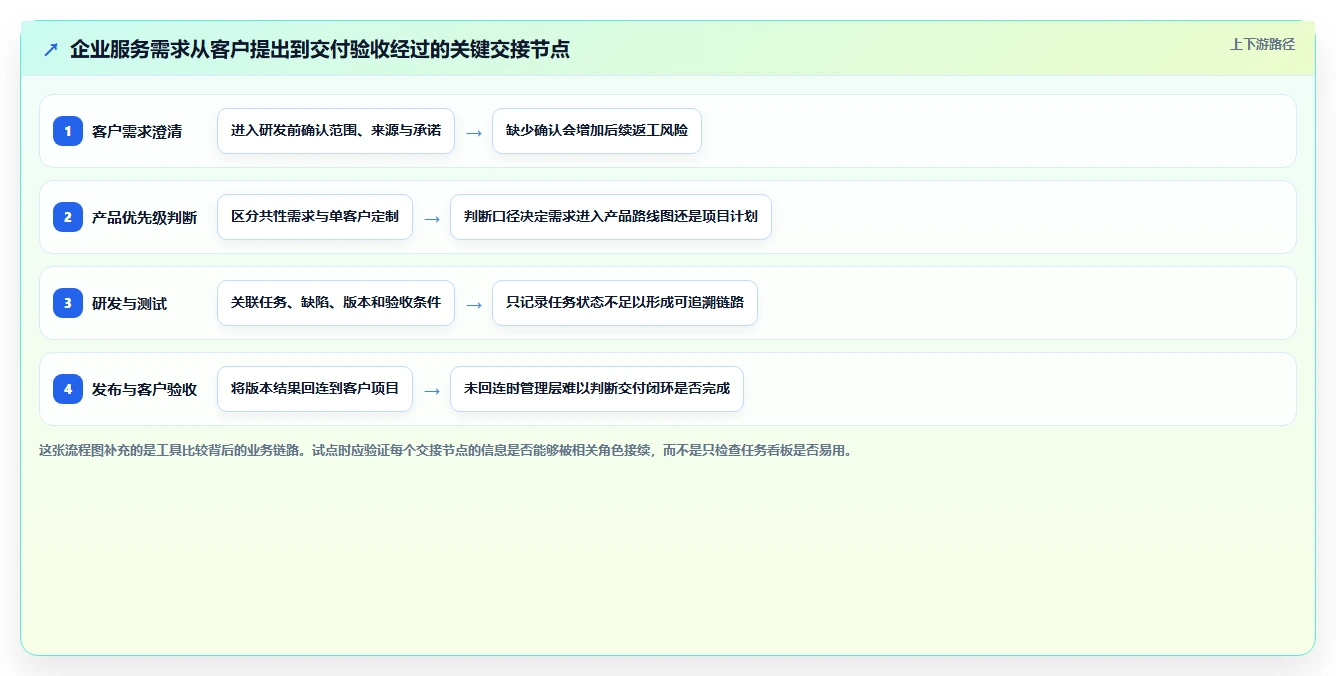This screenshot has height=676, width=1336.
Task: Select the step 1 number badge
Action: [x=68, y=131]
